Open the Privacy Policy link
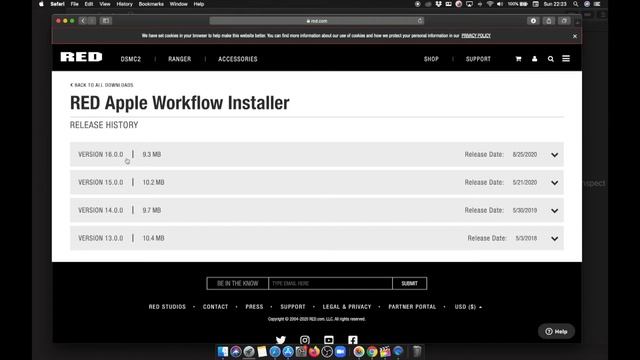 (476, 36)
